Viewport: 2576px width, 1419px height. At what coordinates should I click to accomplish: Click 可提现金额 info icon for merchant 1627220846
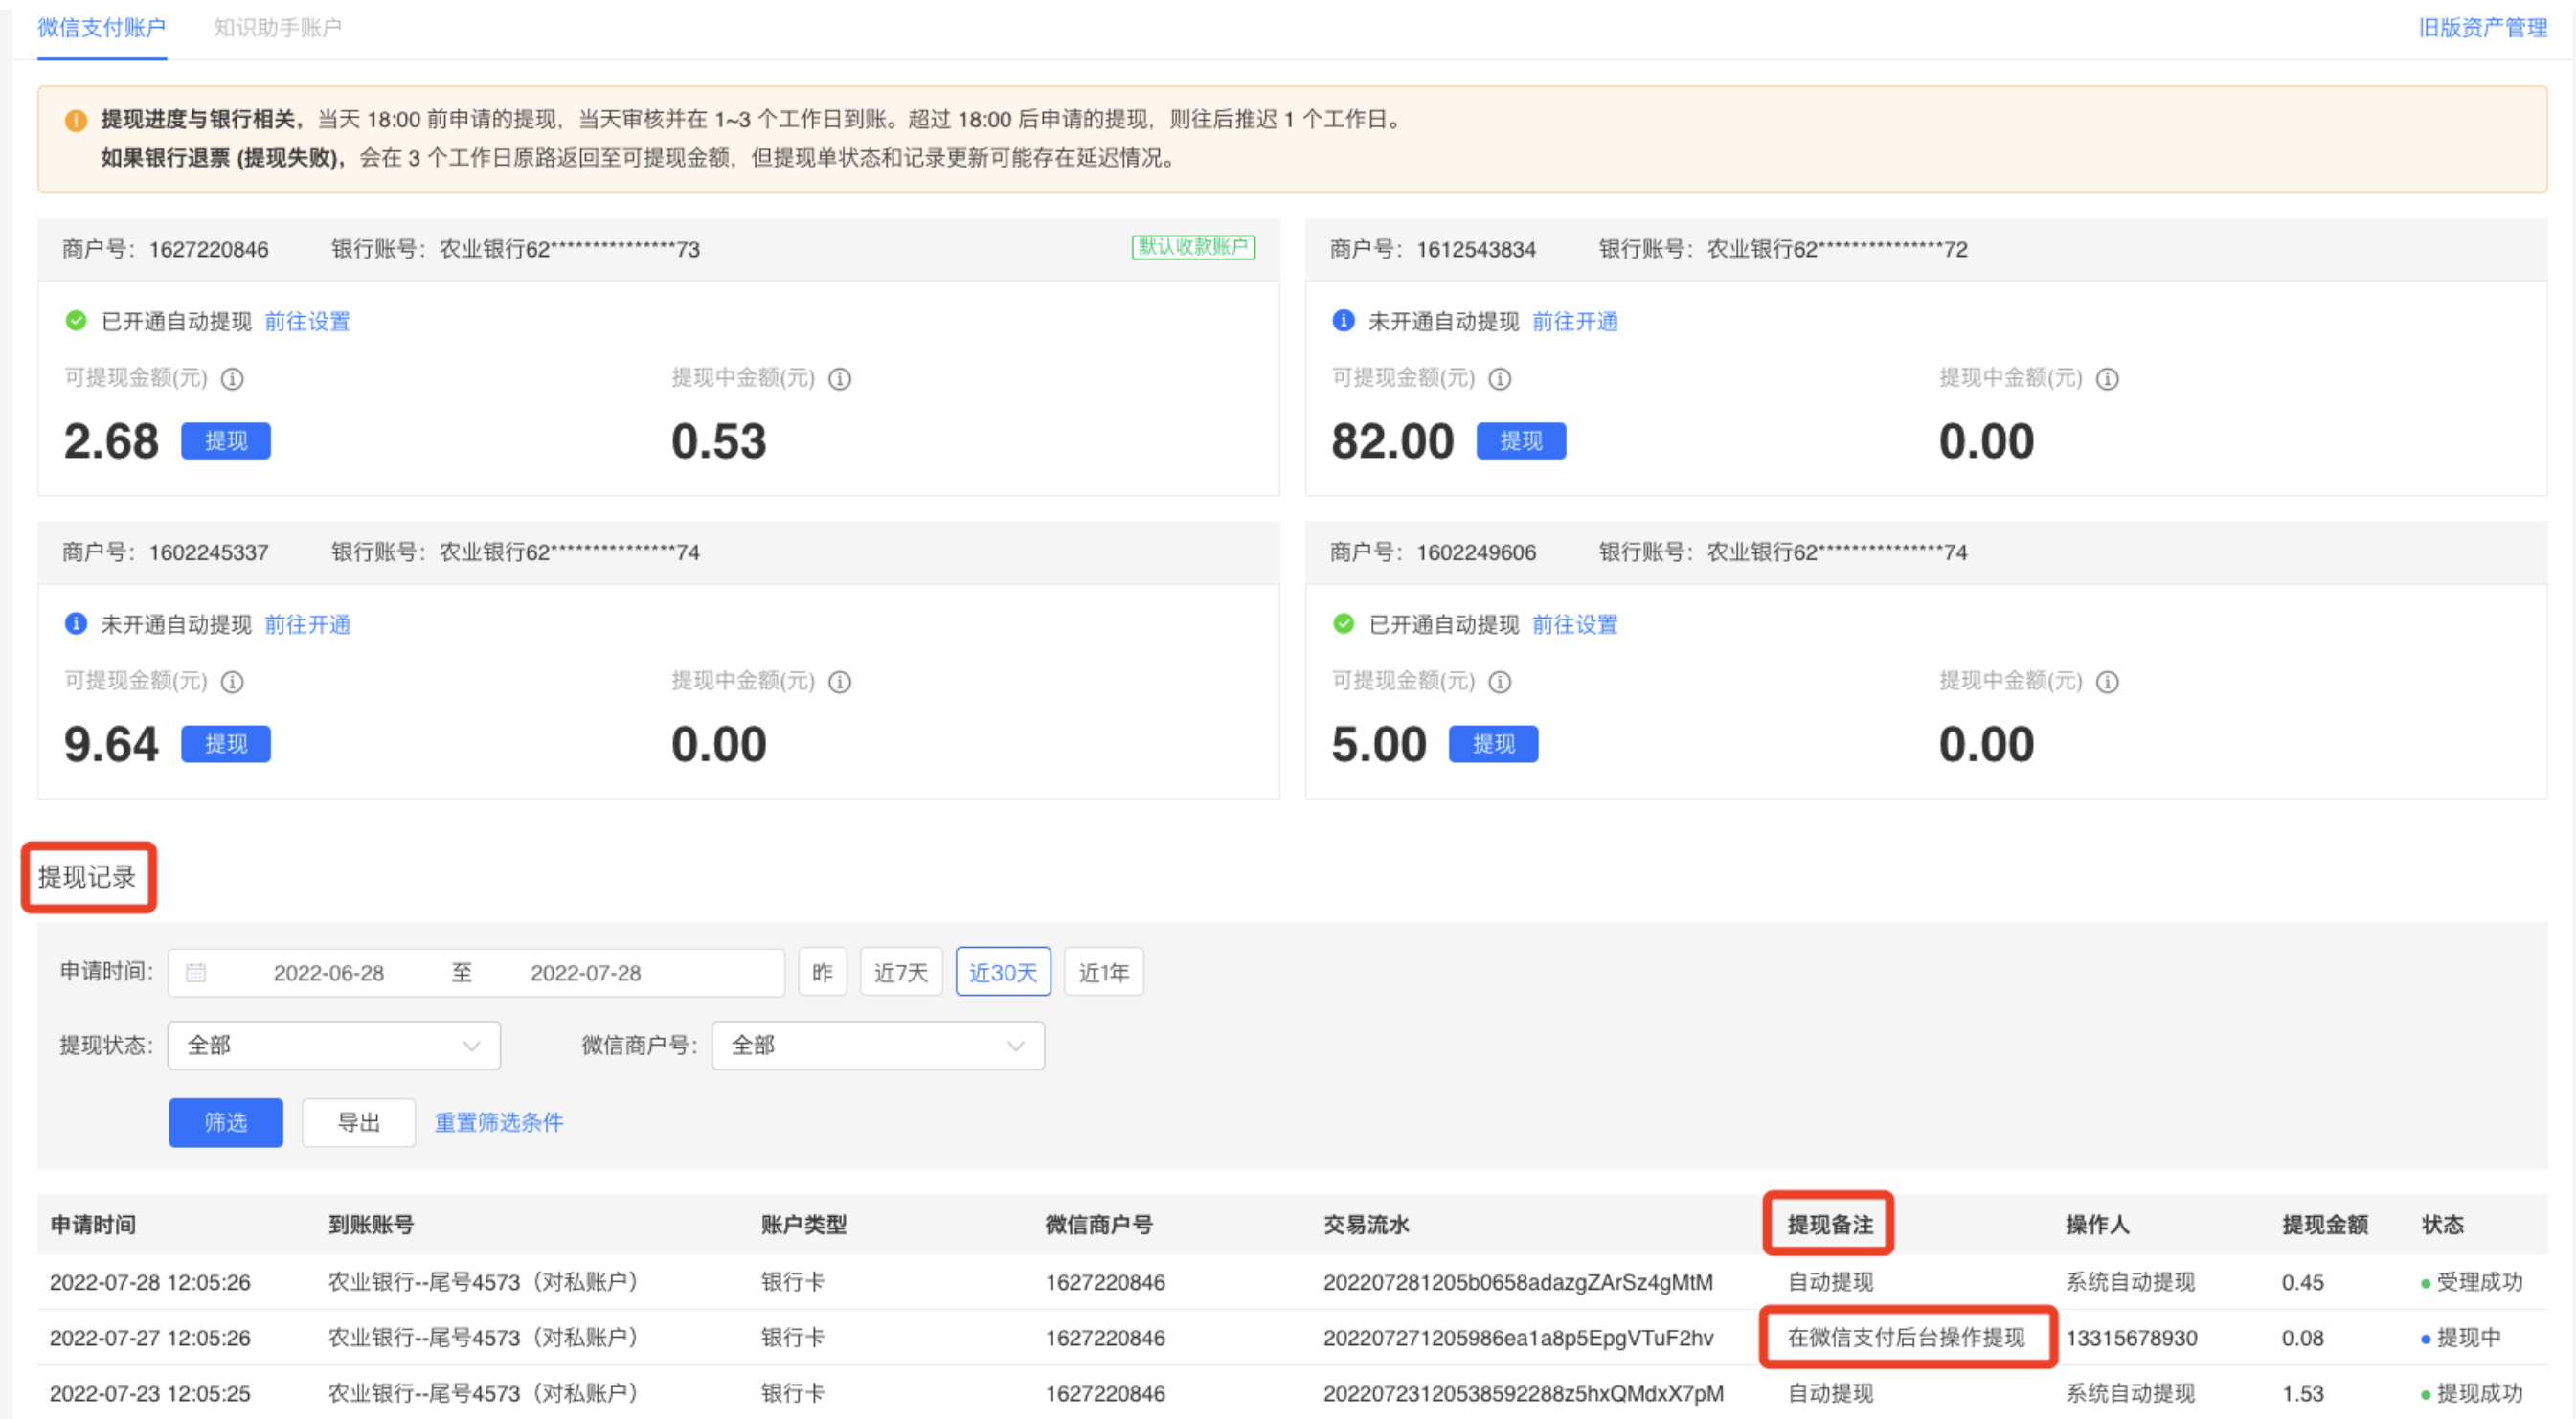click(x=232, y=379)
